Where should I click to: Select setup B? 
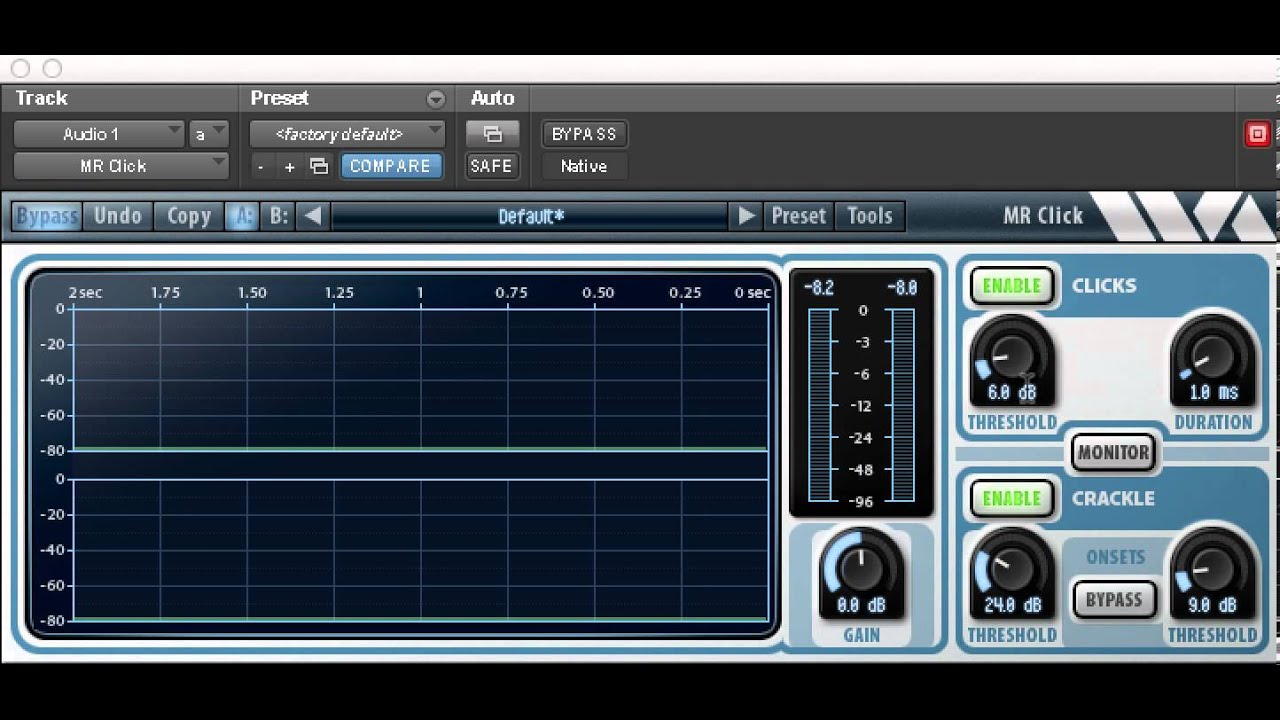pyautogui.click(x=279, y=216)
